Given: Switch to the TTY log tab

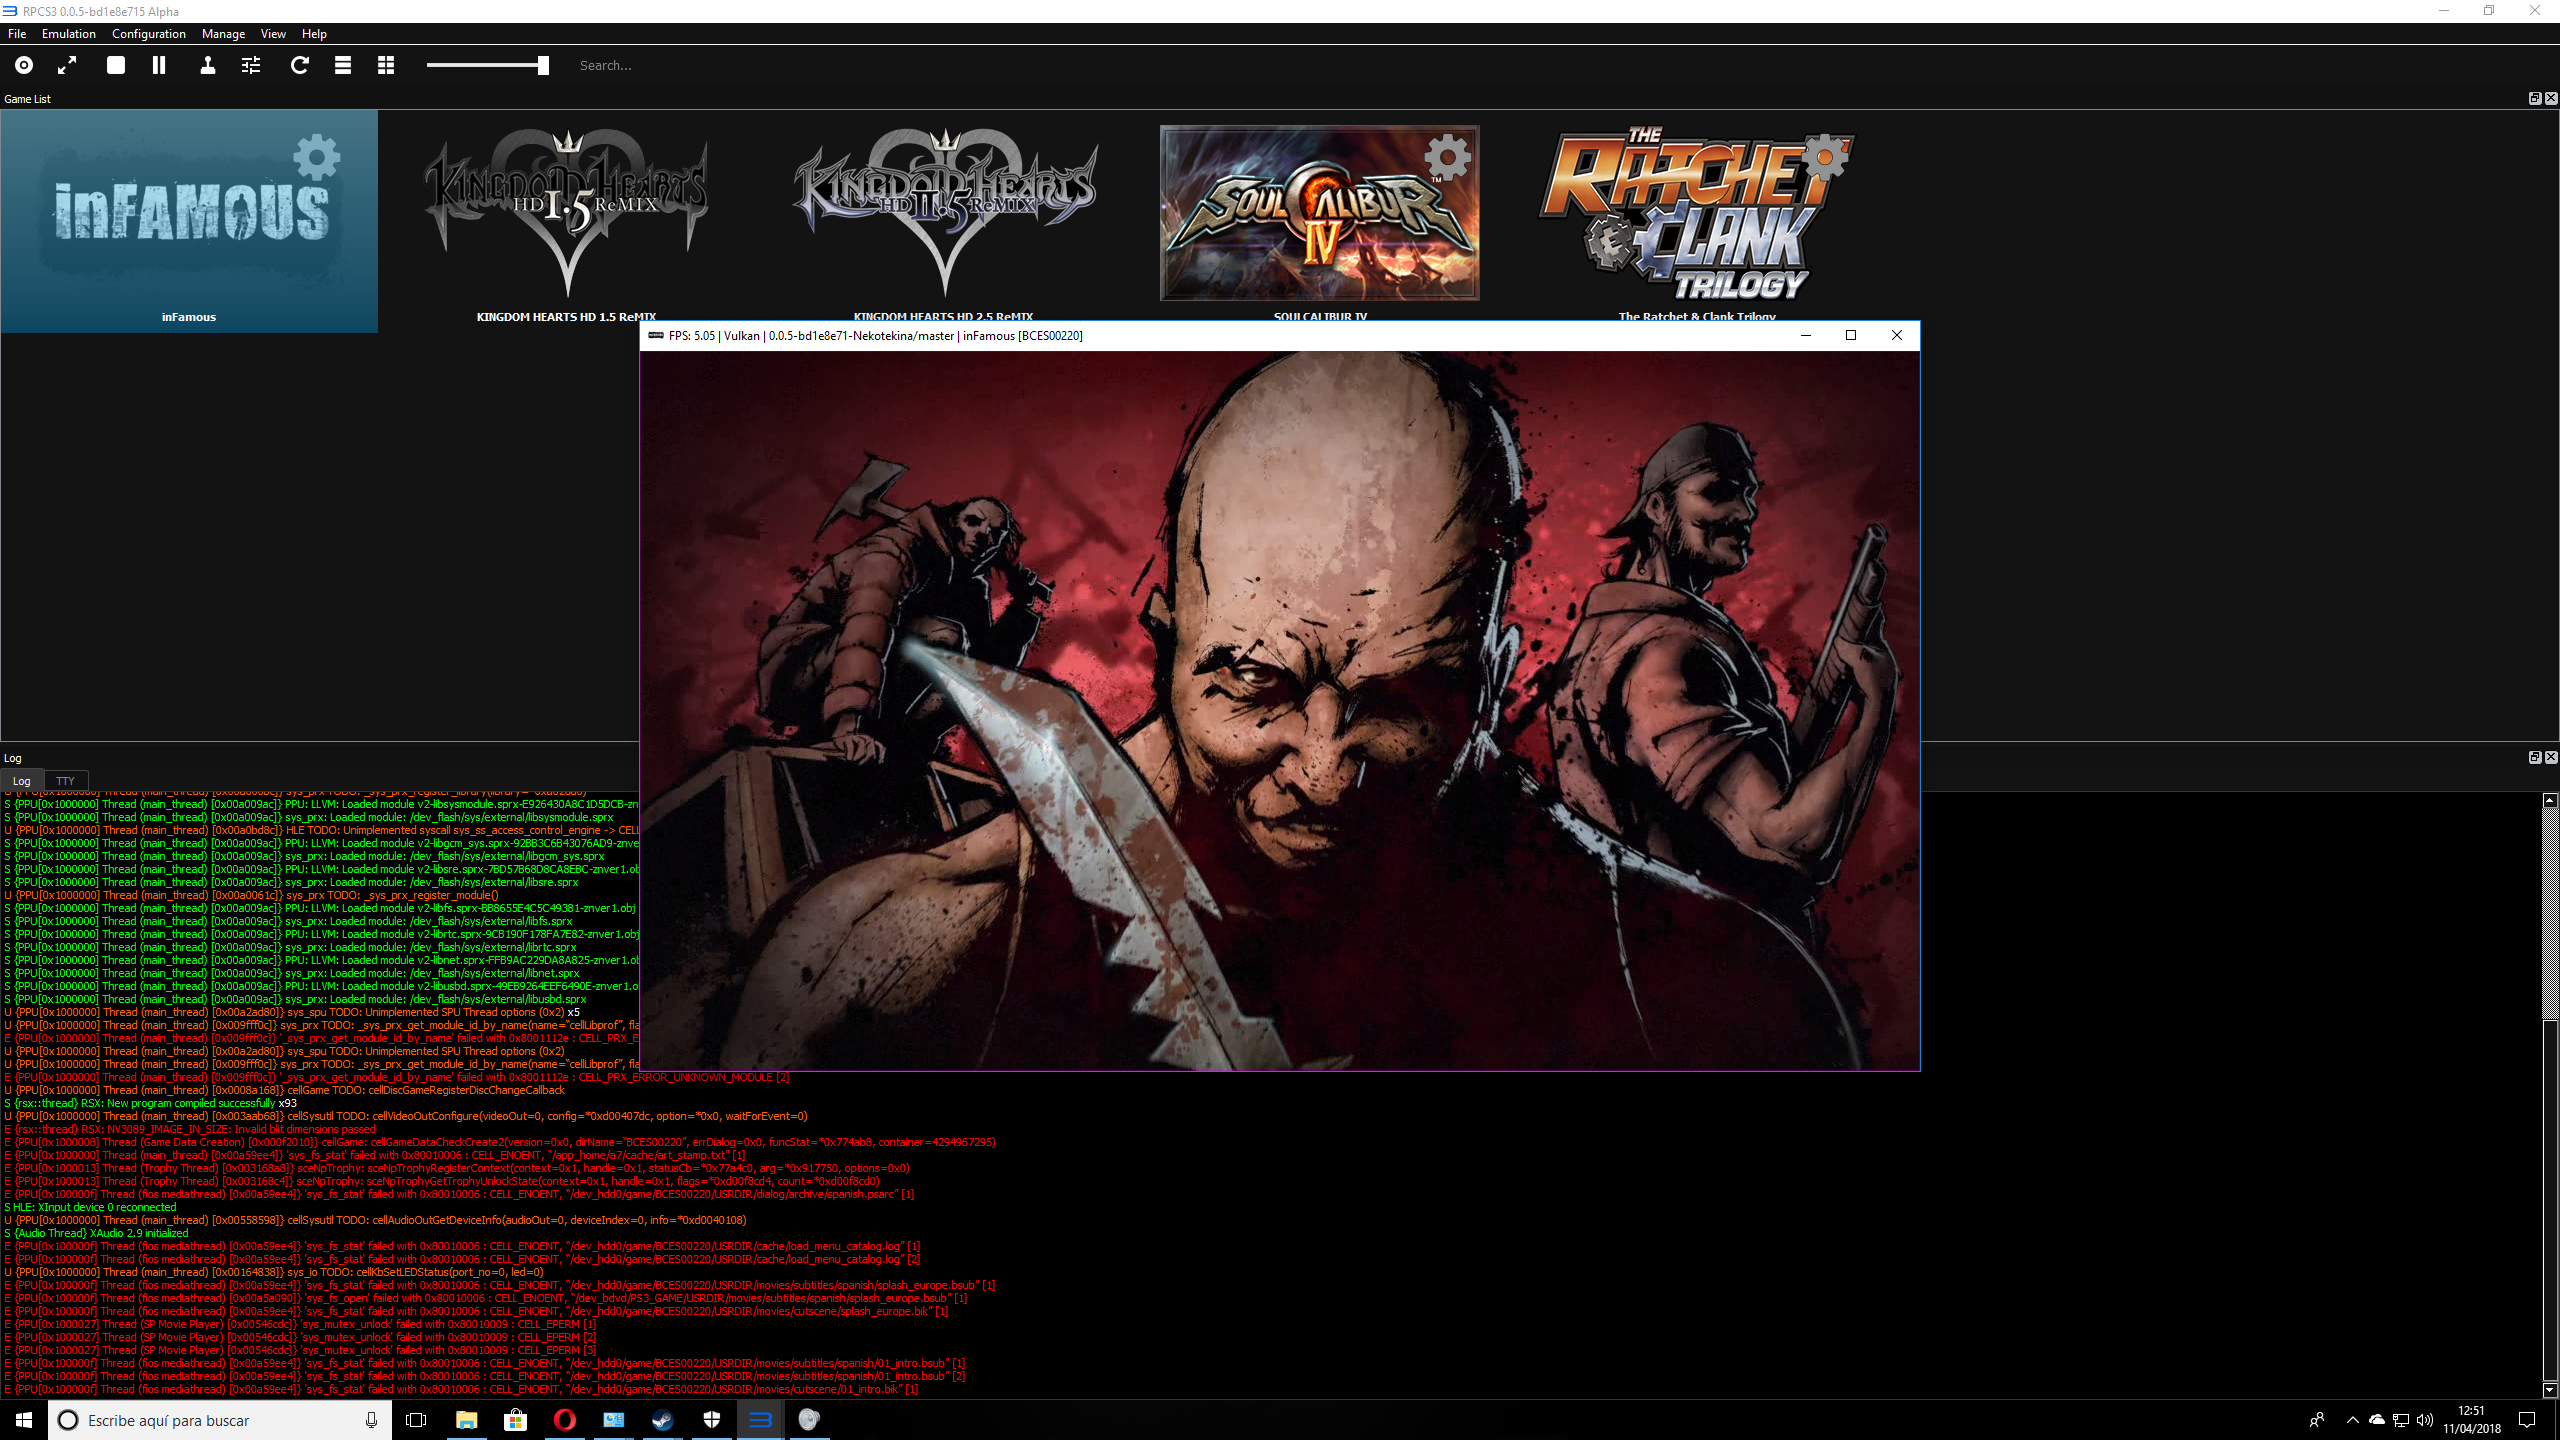Looking at the screenshot, I should click(65, 780).
